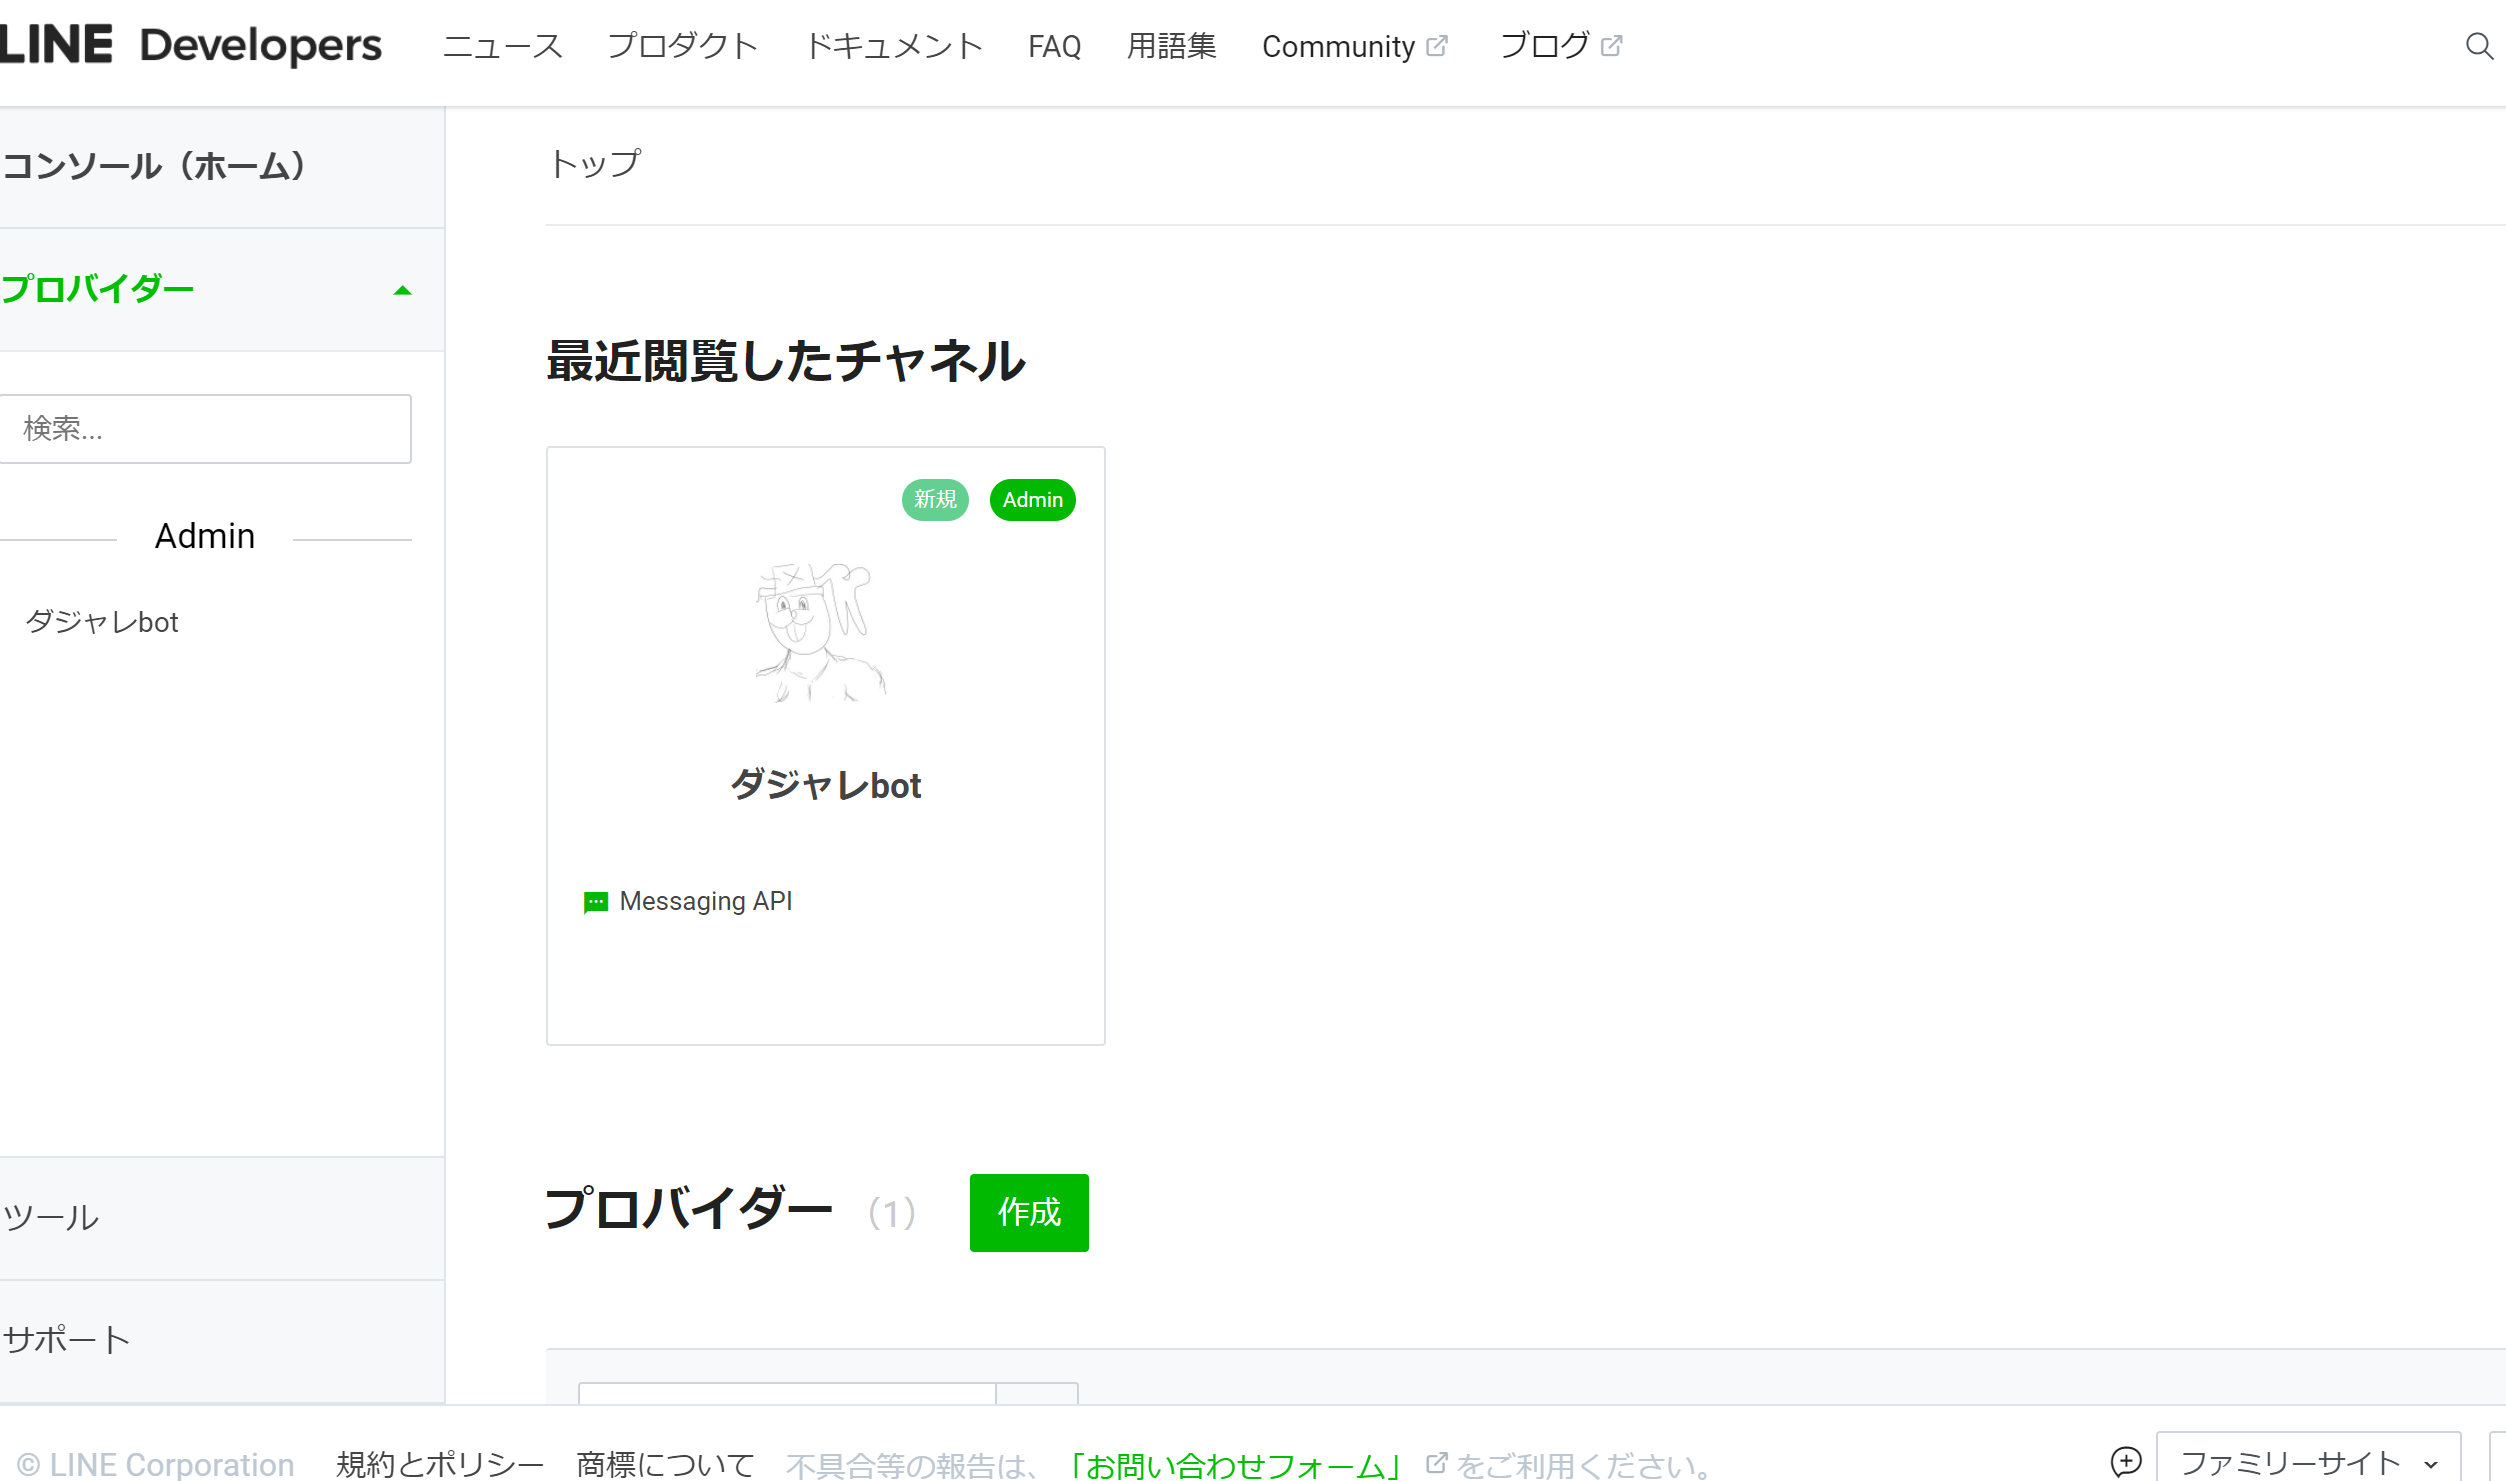Open the ダジャレbot channel thumbnail
2506x1481 pixels.
[825, 635]
